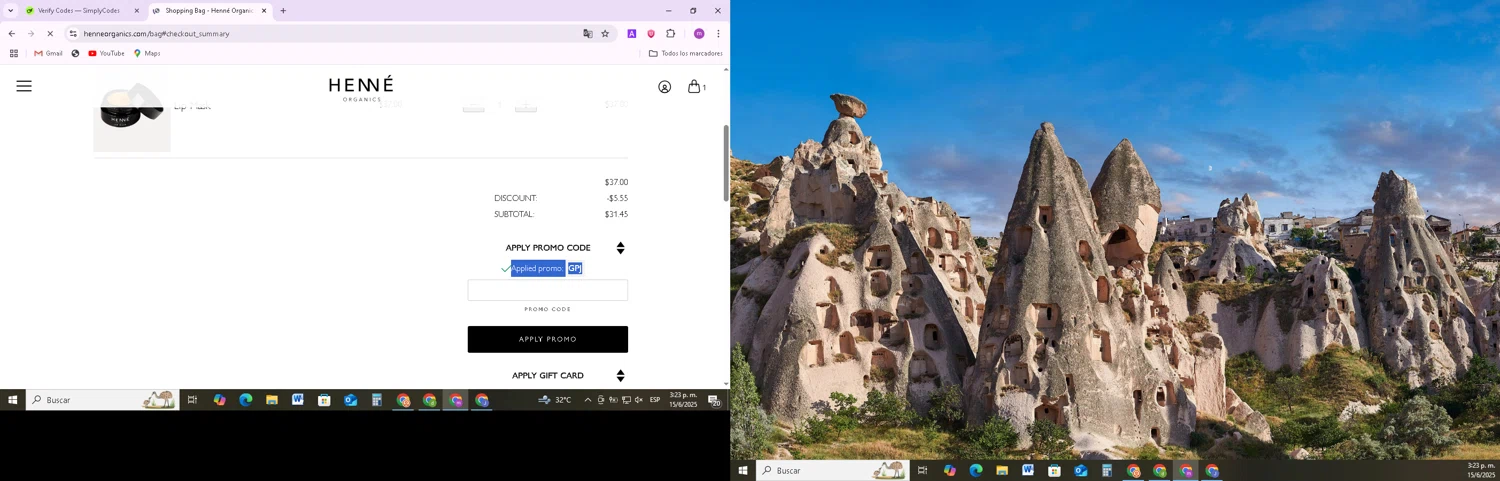This screenshot has height=481, width=1500.
Task: Bookmark this page with the star icon
Action: click(x=605, y=34)
